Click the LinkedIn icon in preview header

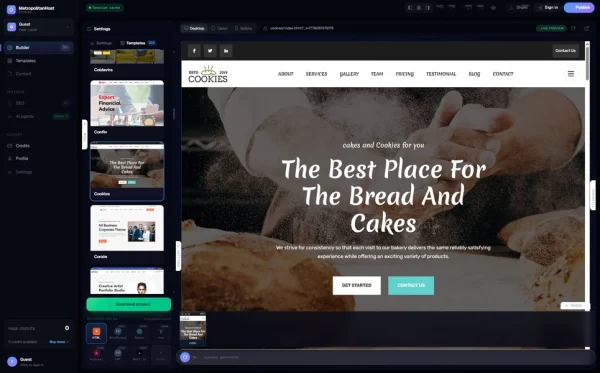click(226, 50)
